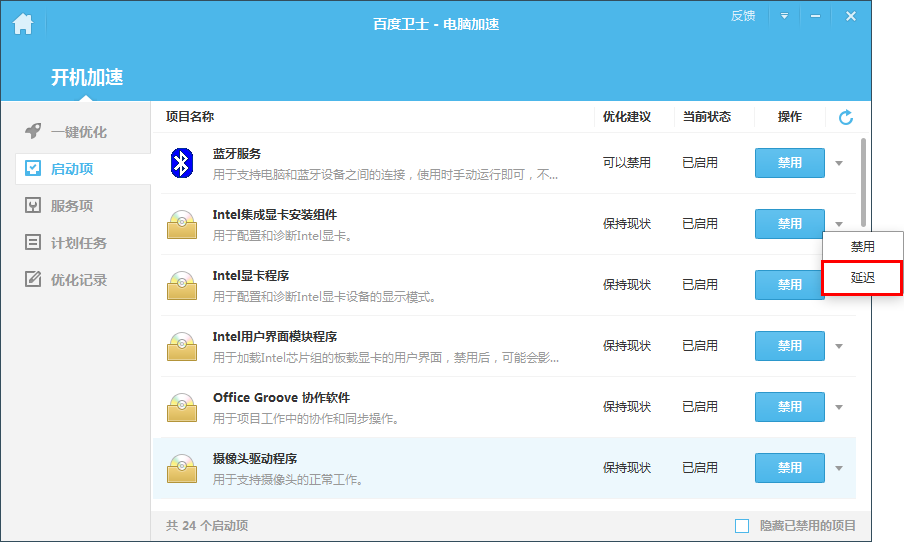Image resolution: width=904 pixels, height=542 pixels.
Task: Refresh the startup items list
Action: [x=846, y=118]
